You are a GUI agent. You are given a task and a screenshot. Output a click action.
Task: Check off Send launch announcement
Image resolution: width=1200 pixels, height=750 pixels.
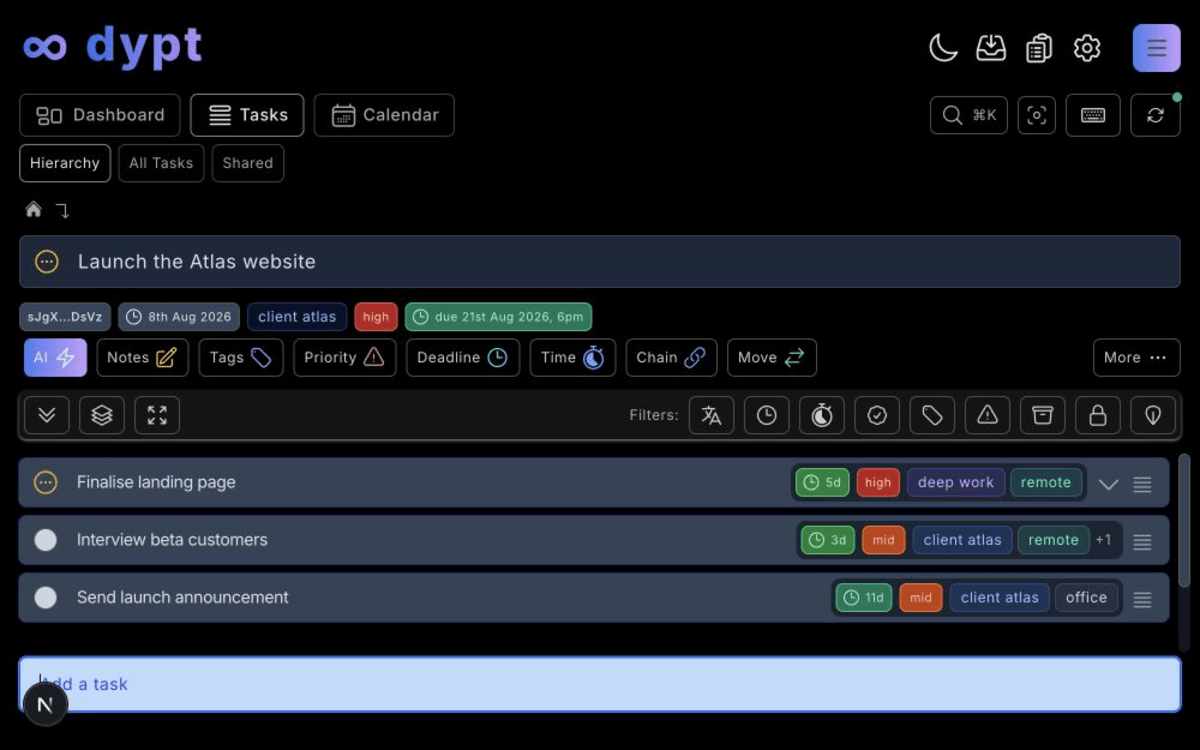(46, 598)
